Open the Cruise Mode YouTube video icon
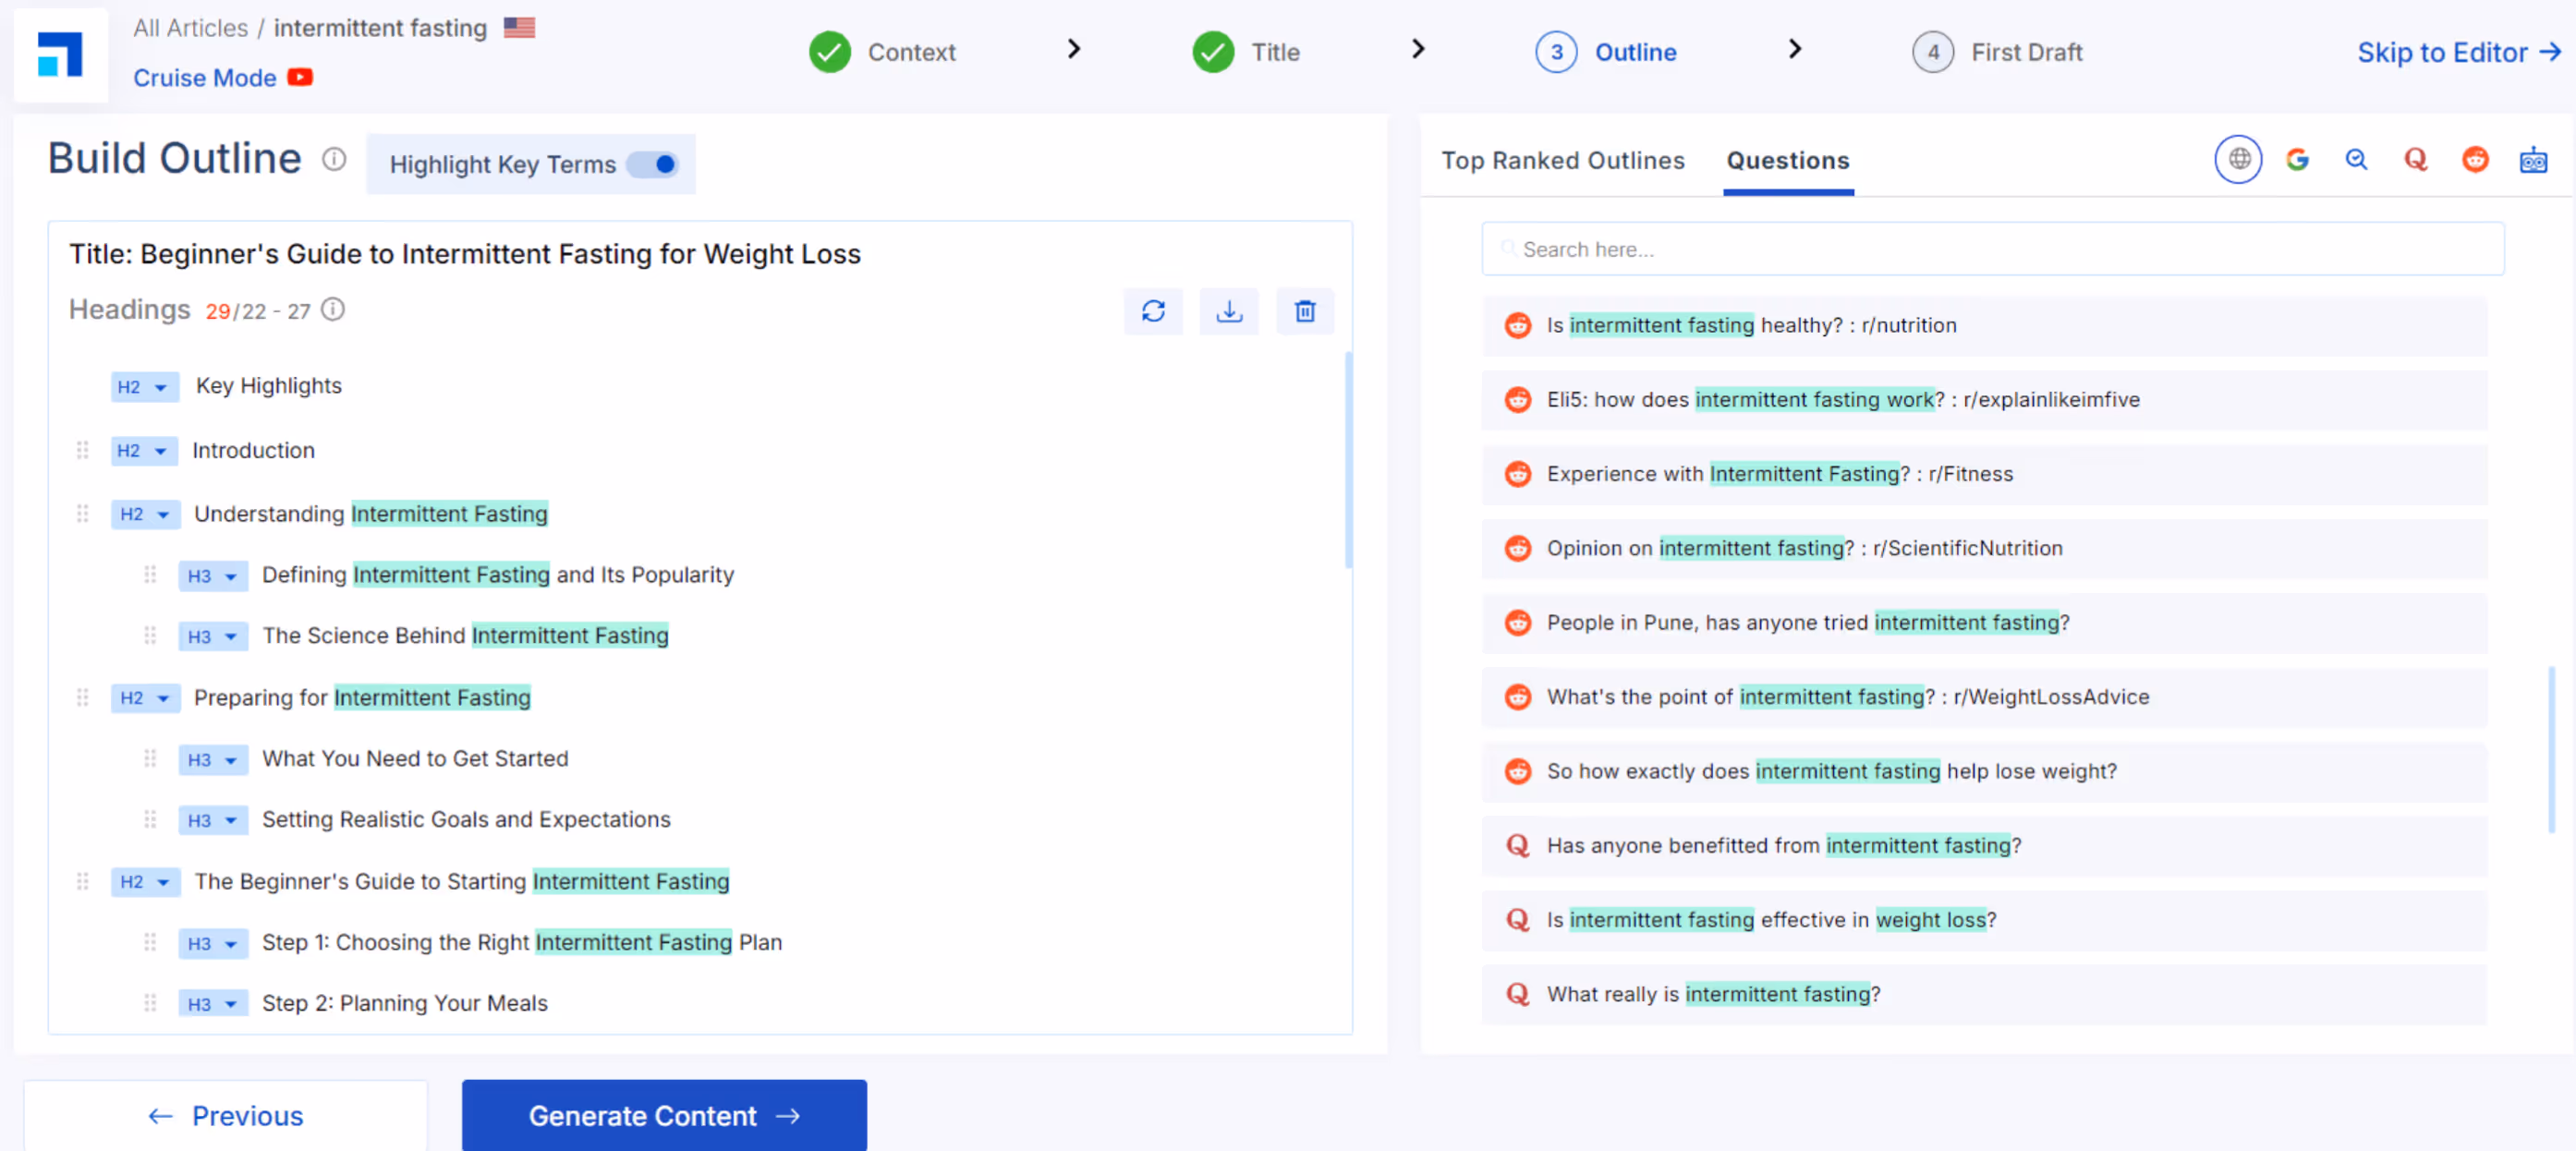 pyautogui.click(x=300, y=77)
